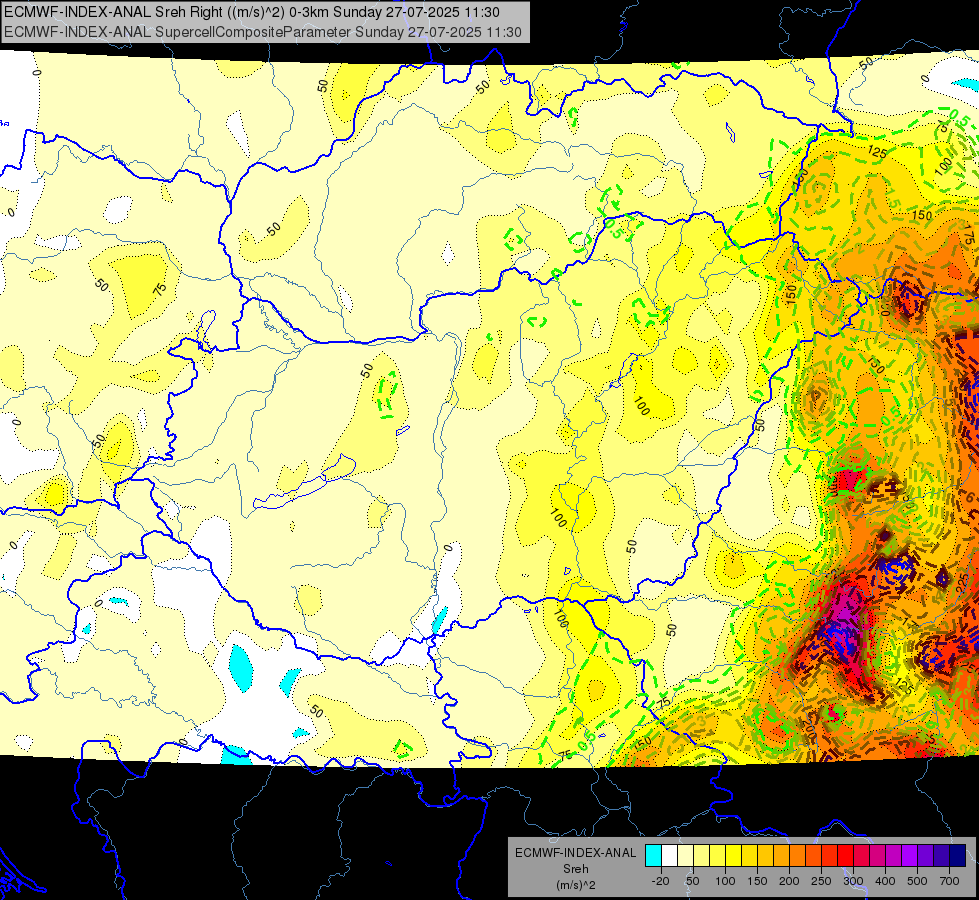
Task: Click the legend scale value 100
Action: pyautogui.click(x=725, y=881)
